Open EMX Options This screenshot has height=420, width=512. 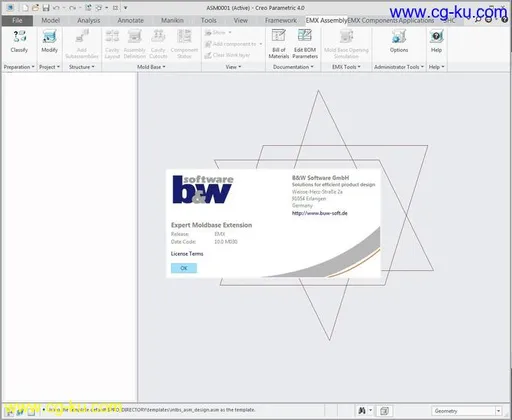399,41
